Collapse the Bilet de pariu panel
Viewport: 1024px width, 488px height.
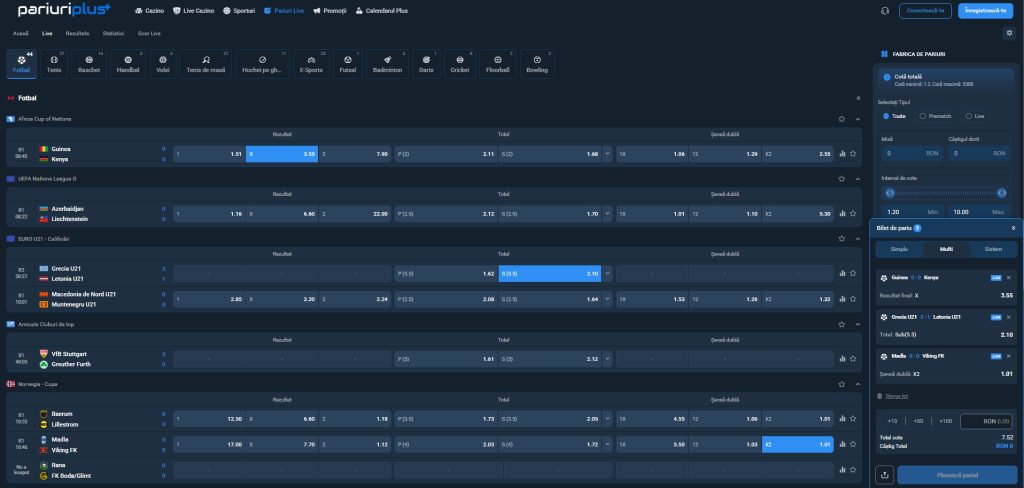(x=1014, y=228)
